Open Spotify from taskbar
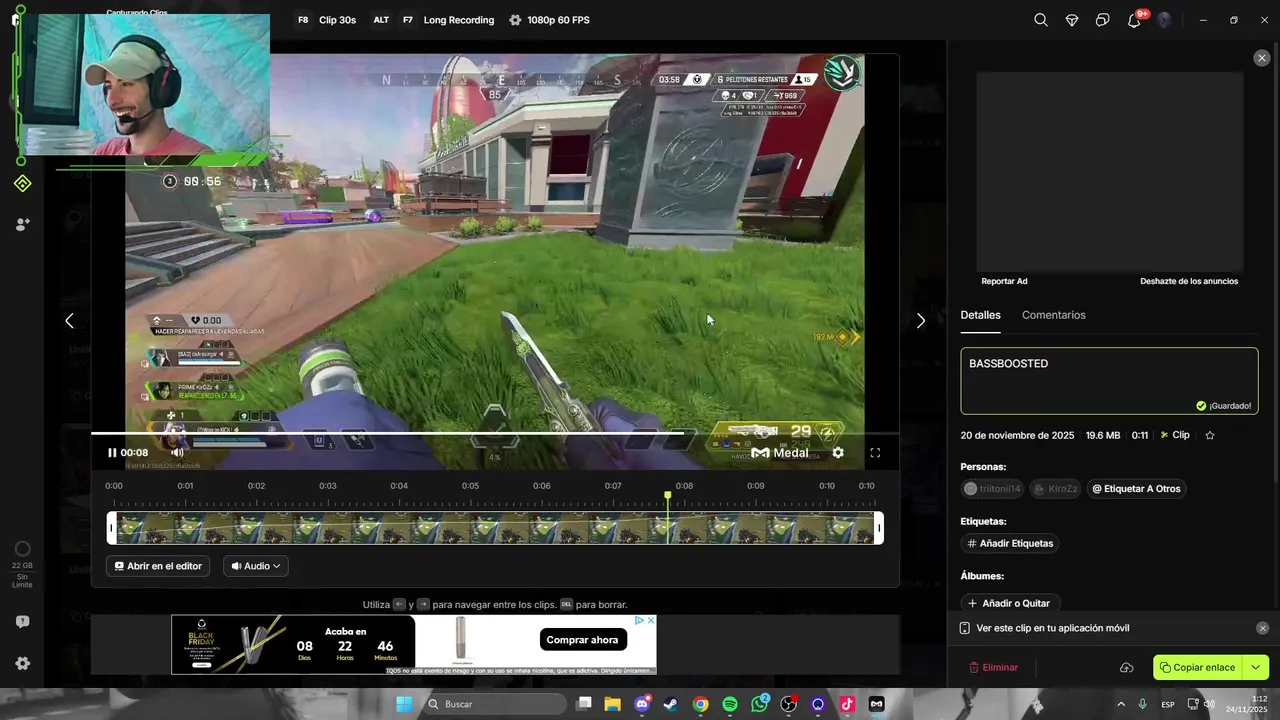The width and height of the screenshot is (1280, 720). click(730, 704)
